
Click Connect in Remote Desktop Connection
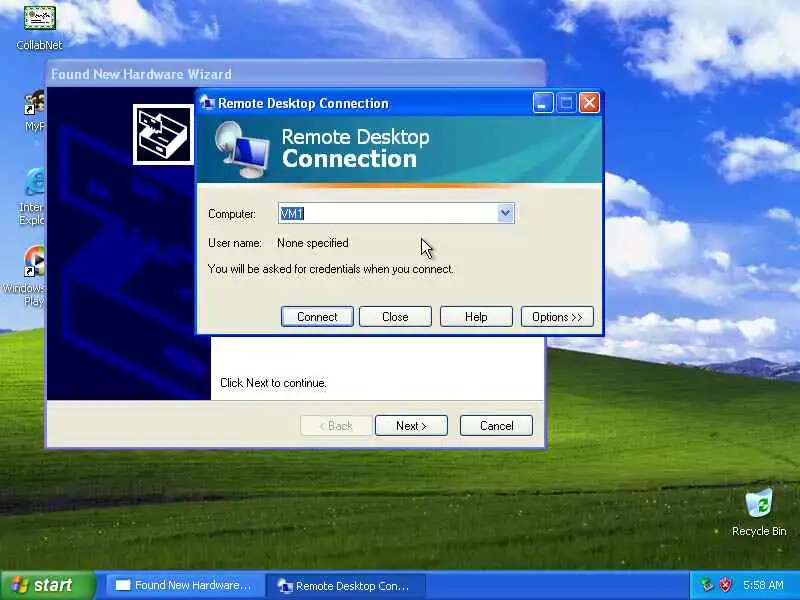(x=317, y=317)
